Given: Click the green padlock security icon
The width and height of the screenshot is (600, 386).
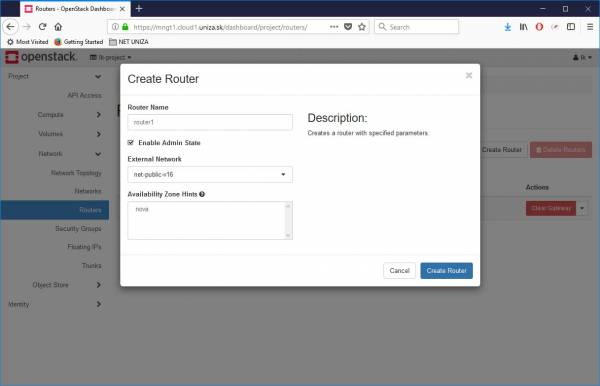Looking at the screenshot, I should click(x=125, y=27).
